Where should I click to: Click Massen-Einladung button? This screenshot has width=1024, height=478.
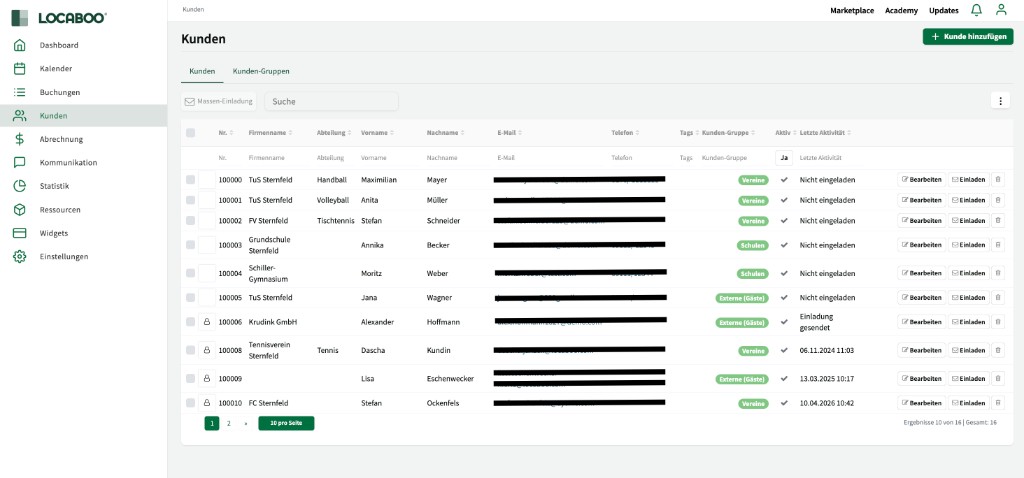(x=219, y=101)
